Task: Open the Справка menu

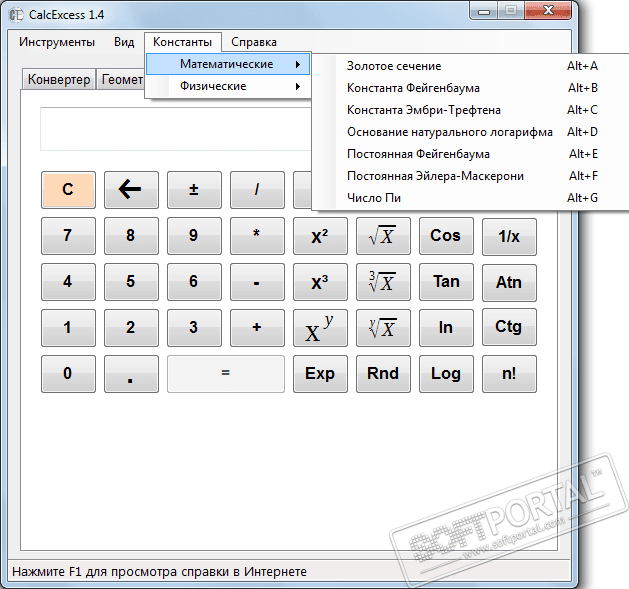Action: pyautogui.click(x=254, y=42)
